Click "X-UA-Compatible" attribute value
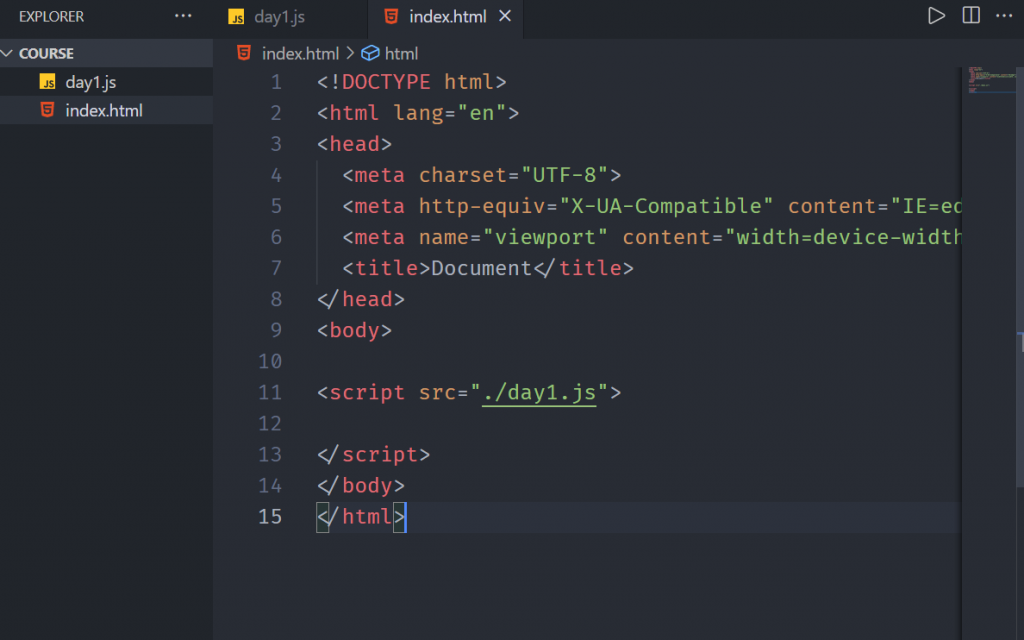Viewport: 1024px width, 640px height. click(666, 206)
